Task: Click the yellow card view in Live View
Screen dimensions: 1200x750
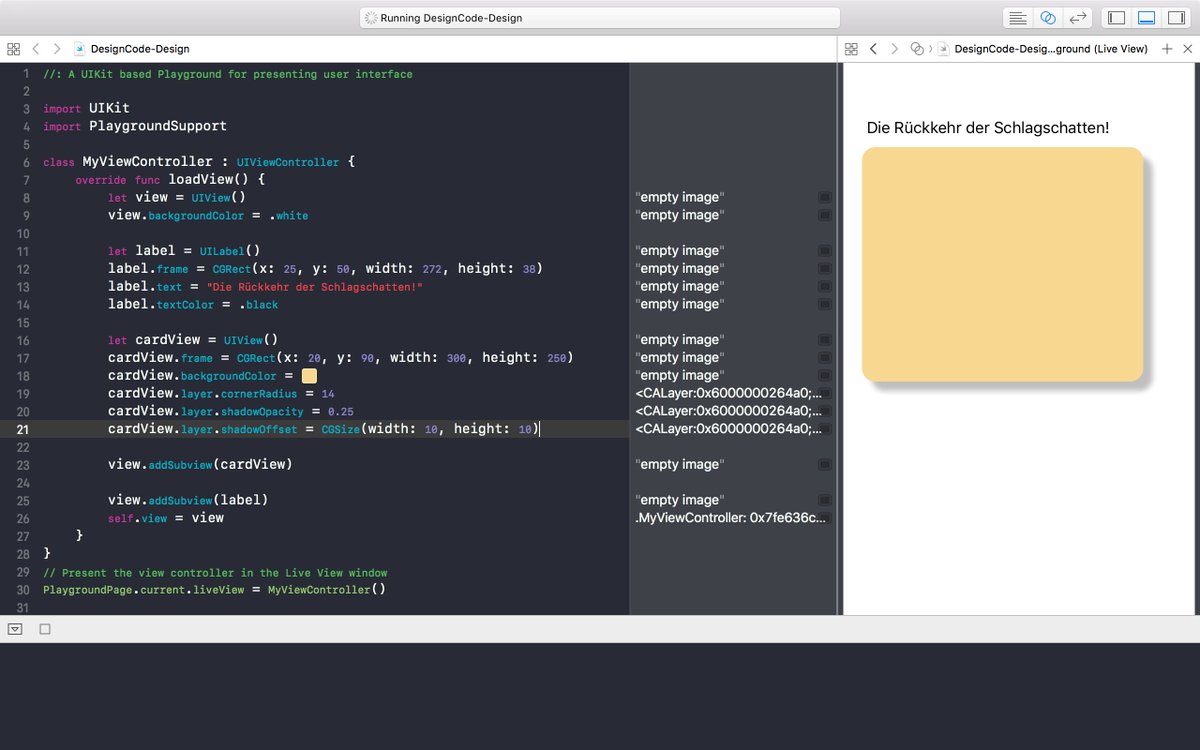Action: tap(1002, 264)
